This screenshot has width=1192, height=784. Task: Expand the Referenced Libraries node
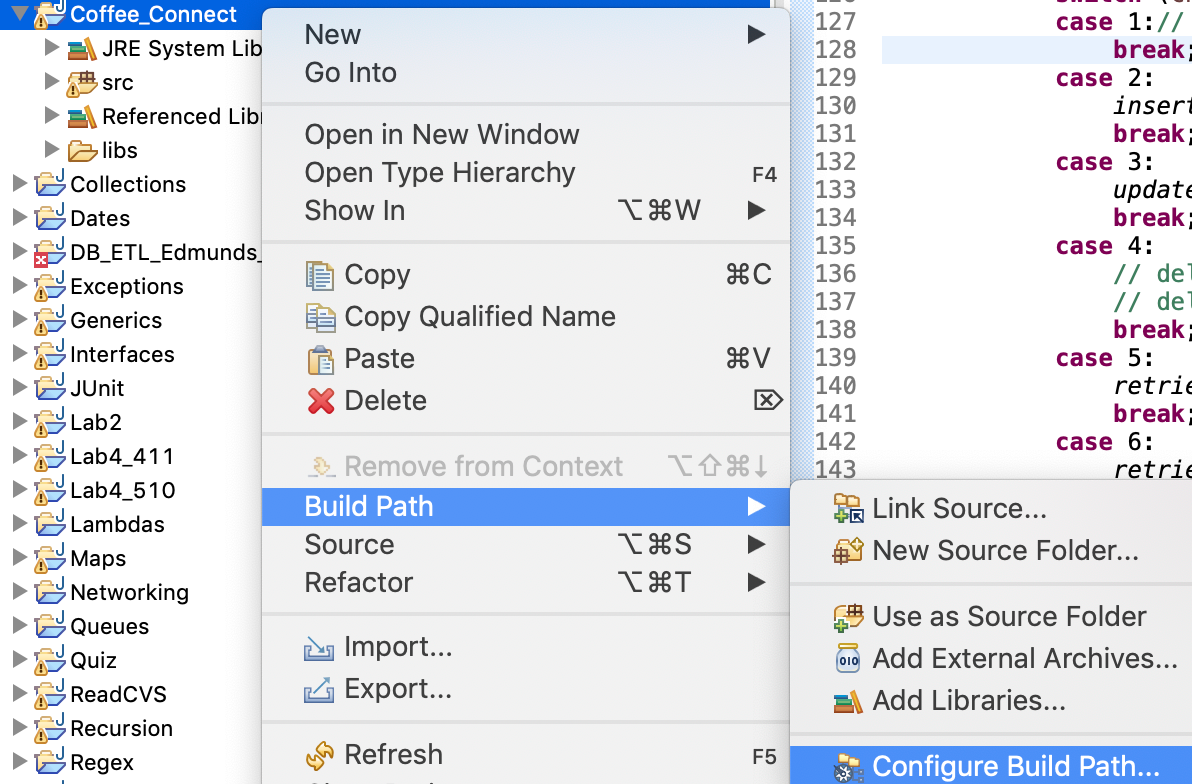tap(53, 116)
